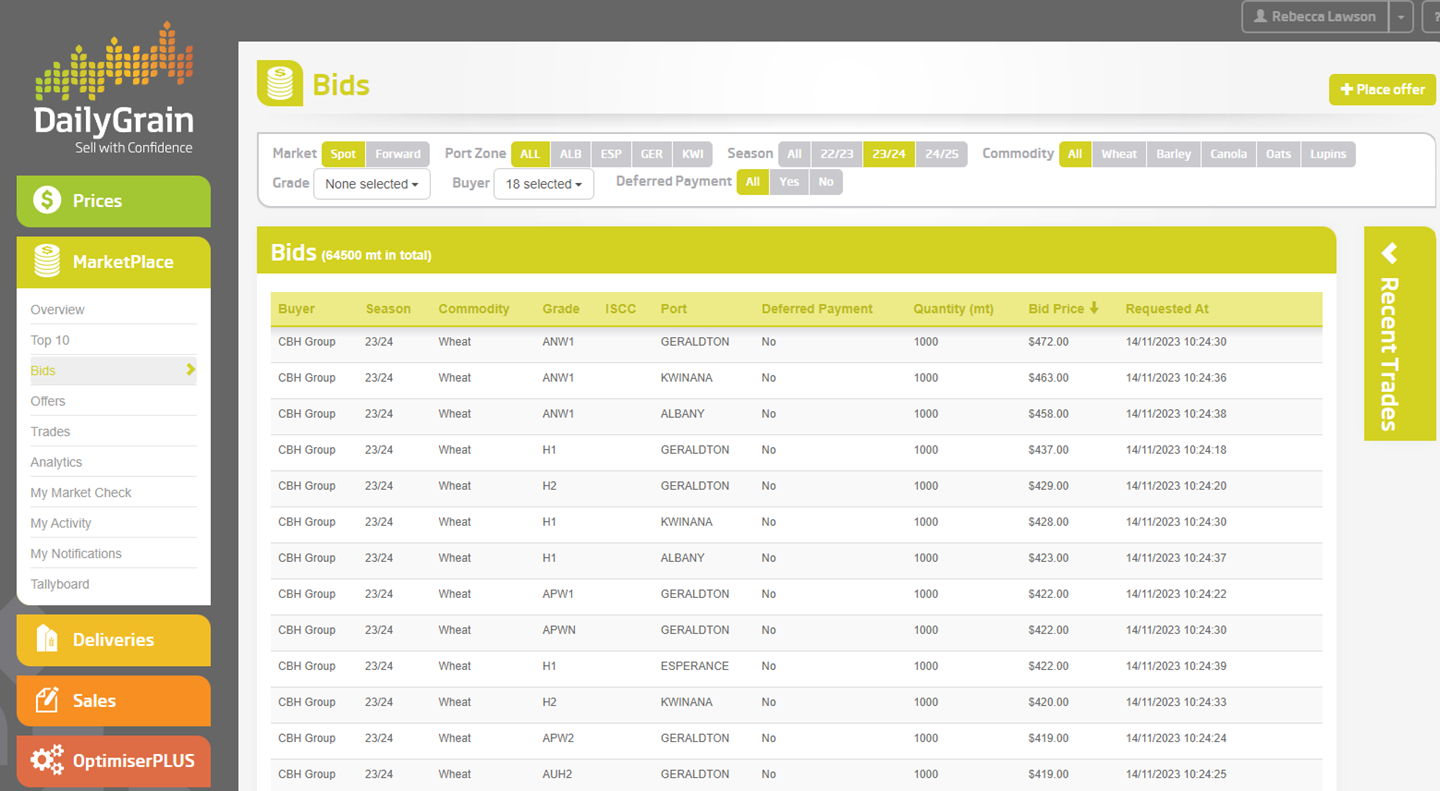Open Tallyboard page

tap(60, 584)
